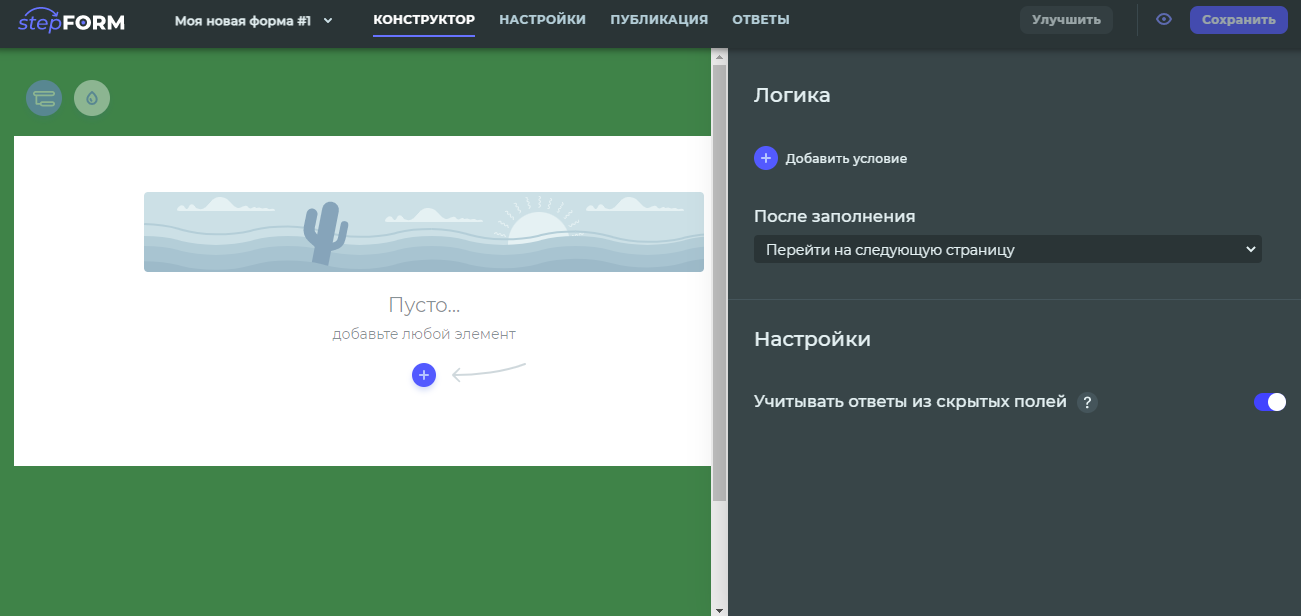Viewport: 1301px width, 616px height.
Task: Add a new element via the plus button
Action: [424, 375]
